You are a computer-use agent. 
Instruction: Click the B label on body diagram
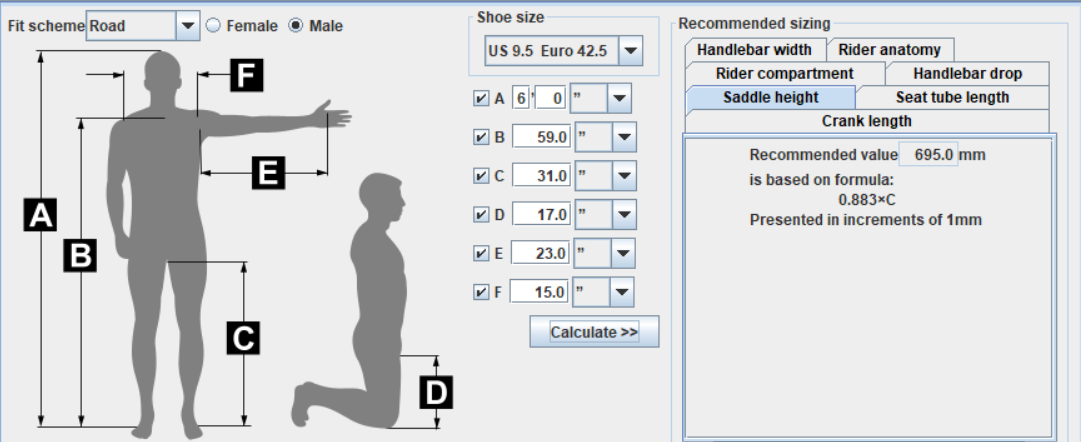(x=80, y=254)
